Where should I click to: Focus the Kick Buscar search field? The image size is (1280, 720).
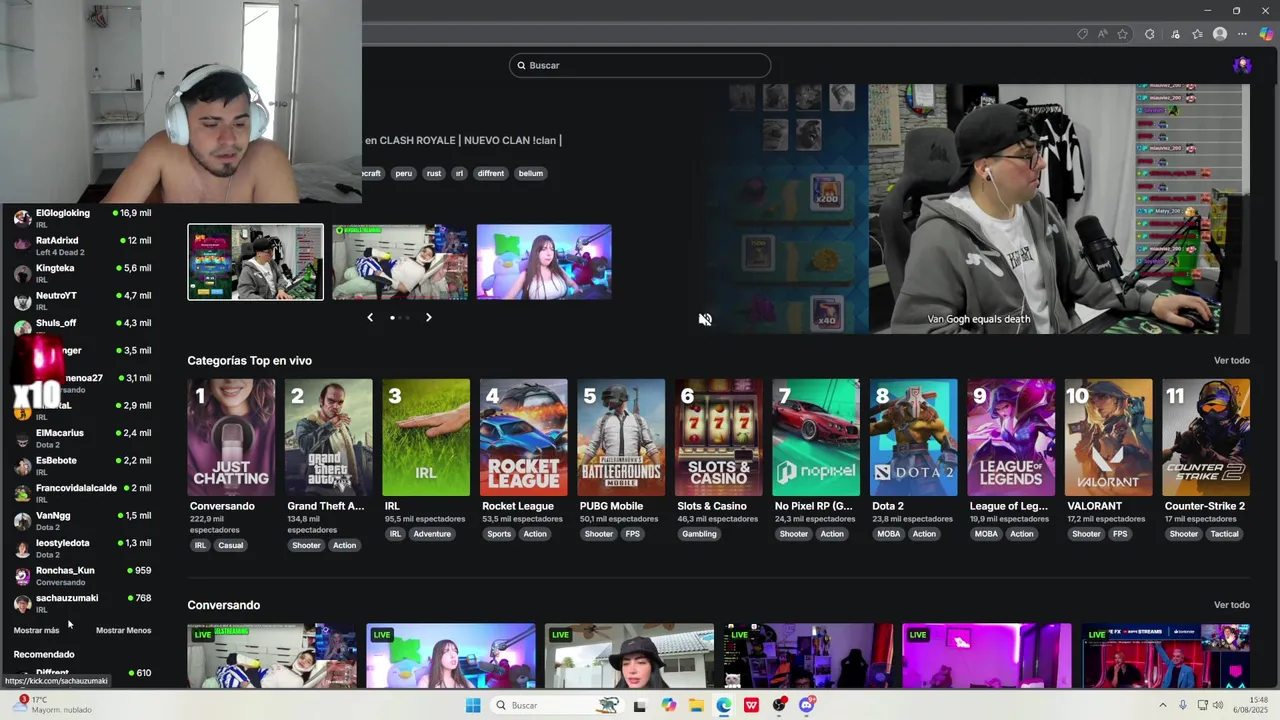pos(640,65)
